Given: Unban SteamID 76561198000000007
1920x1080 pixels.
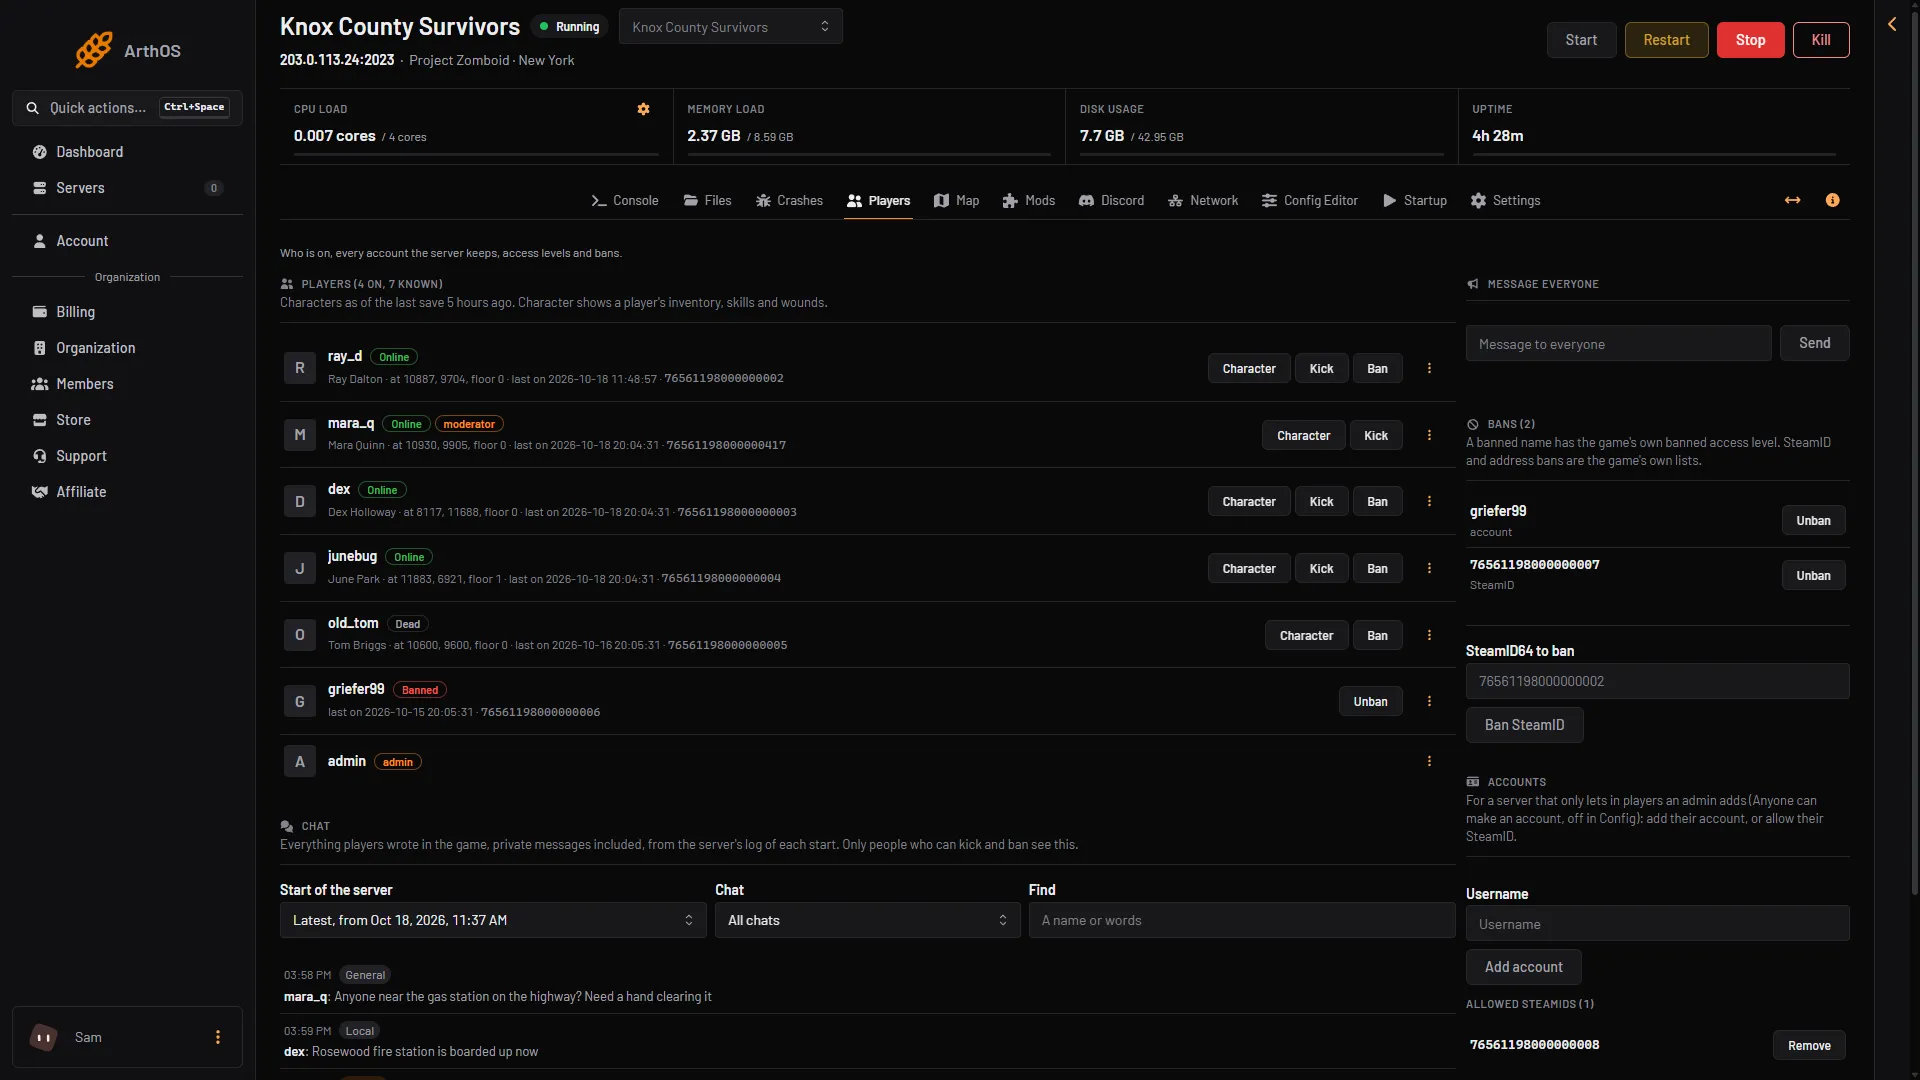Looking at the screenshot, I should (1813, 576).
